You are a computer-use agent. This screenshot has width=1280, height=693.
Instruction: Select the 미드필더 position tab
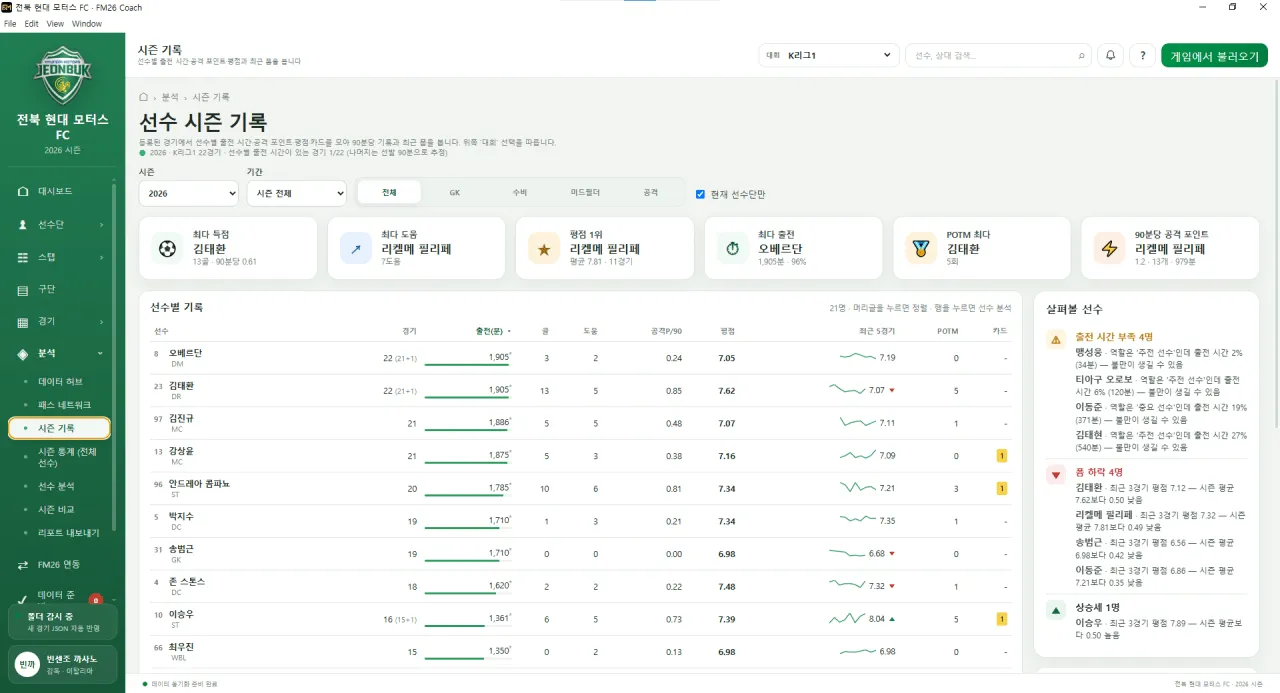(x=585, y=192)
